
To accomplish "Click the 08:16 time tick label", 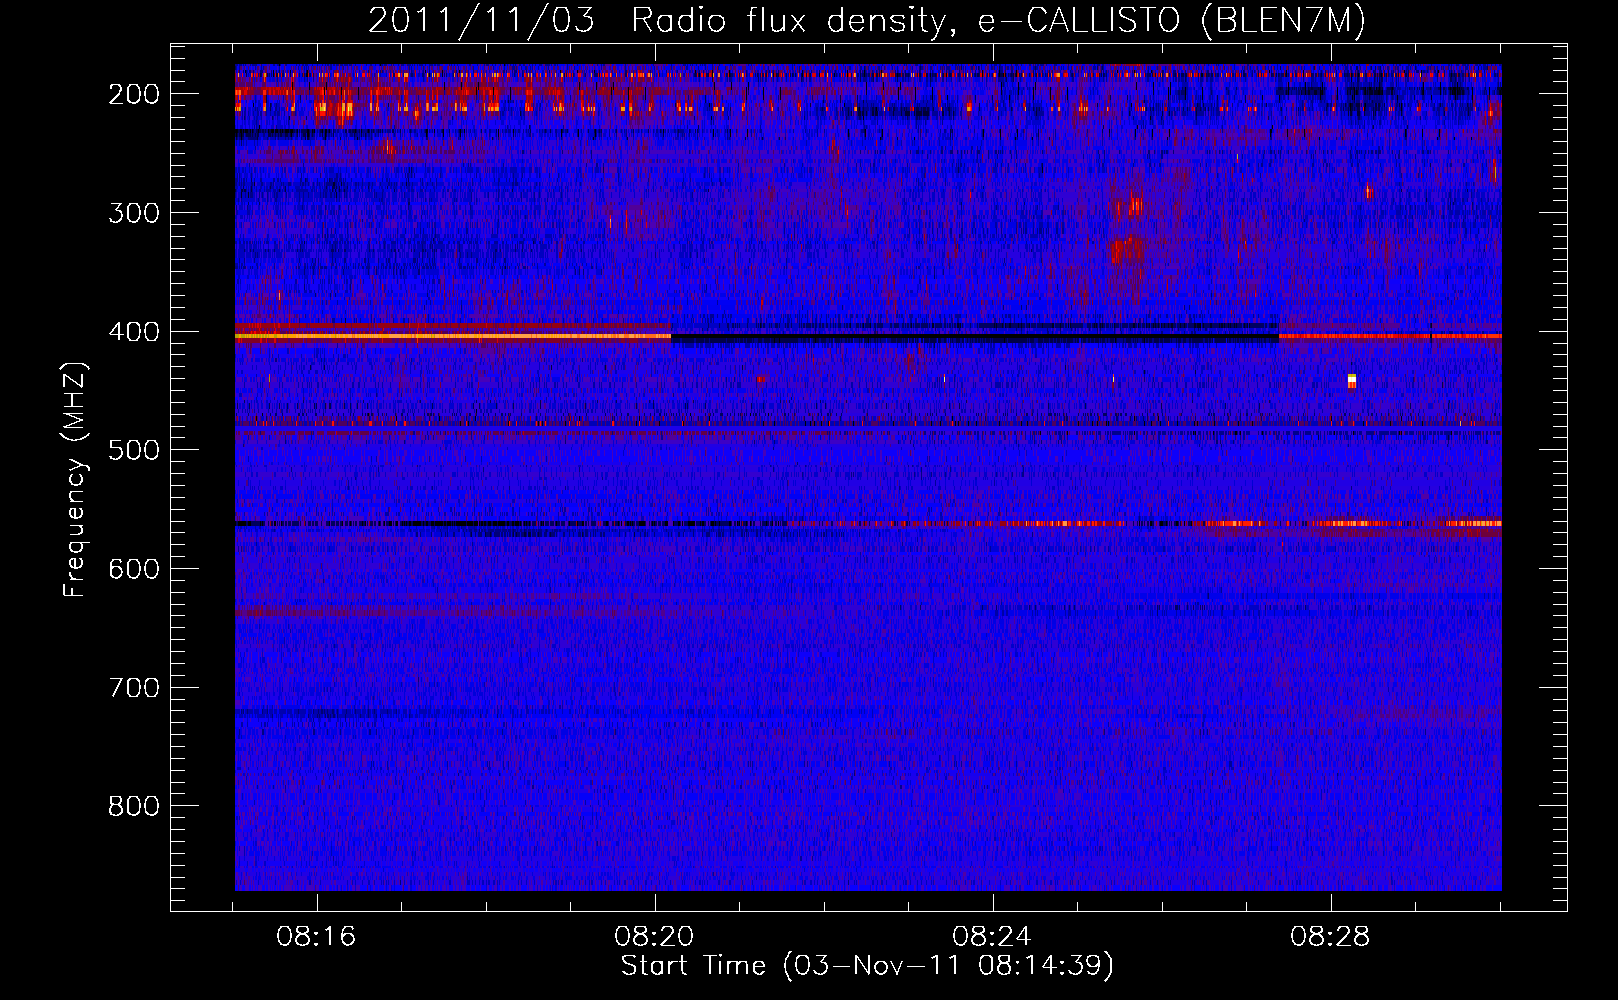I will 317,937.
